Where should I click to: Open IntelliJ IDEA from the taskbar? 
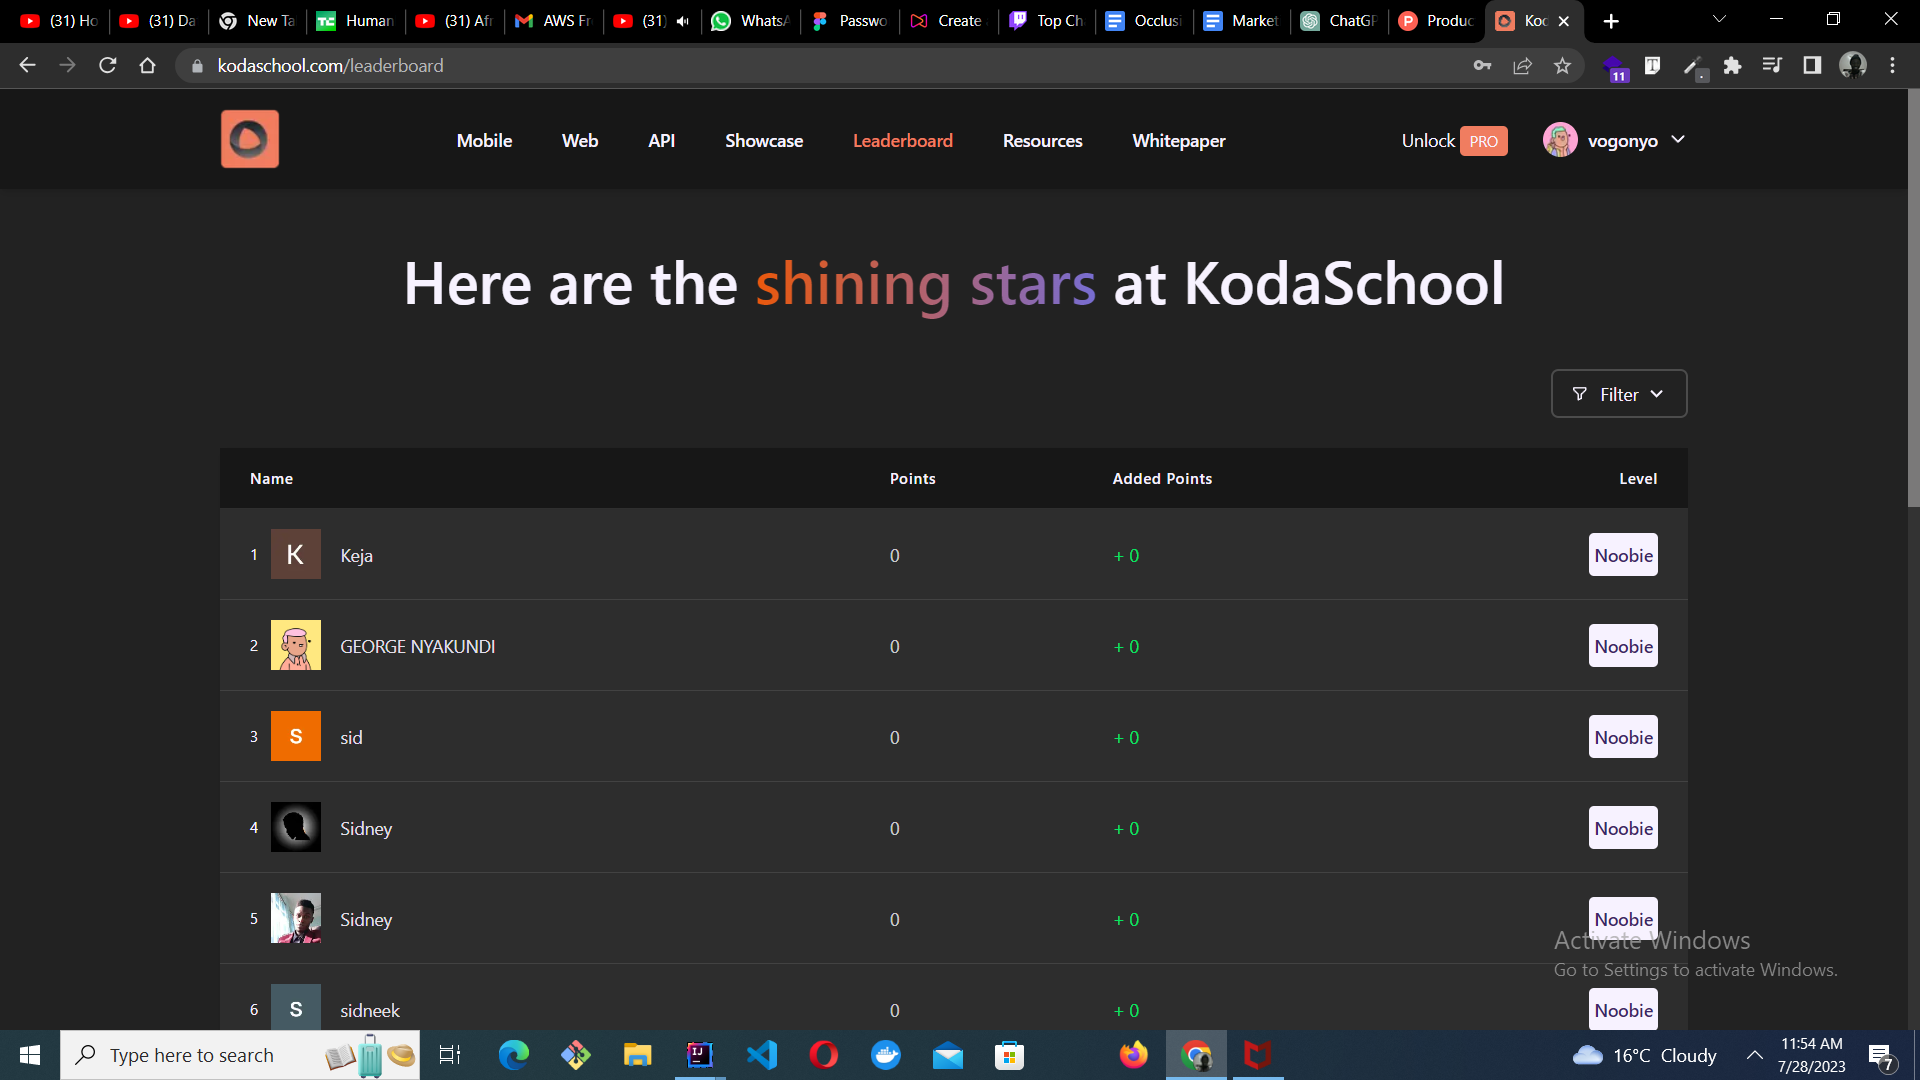(x=700, y=1055)
